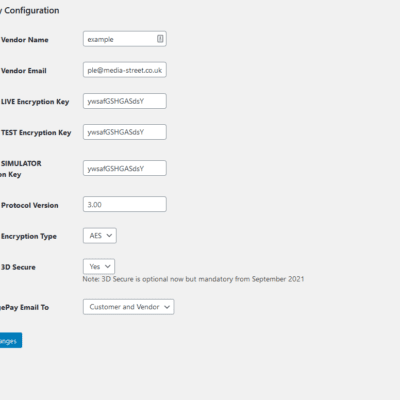
Task: Open the Customer and Vendor email dropdown
Action: click(x=129, y=307)
